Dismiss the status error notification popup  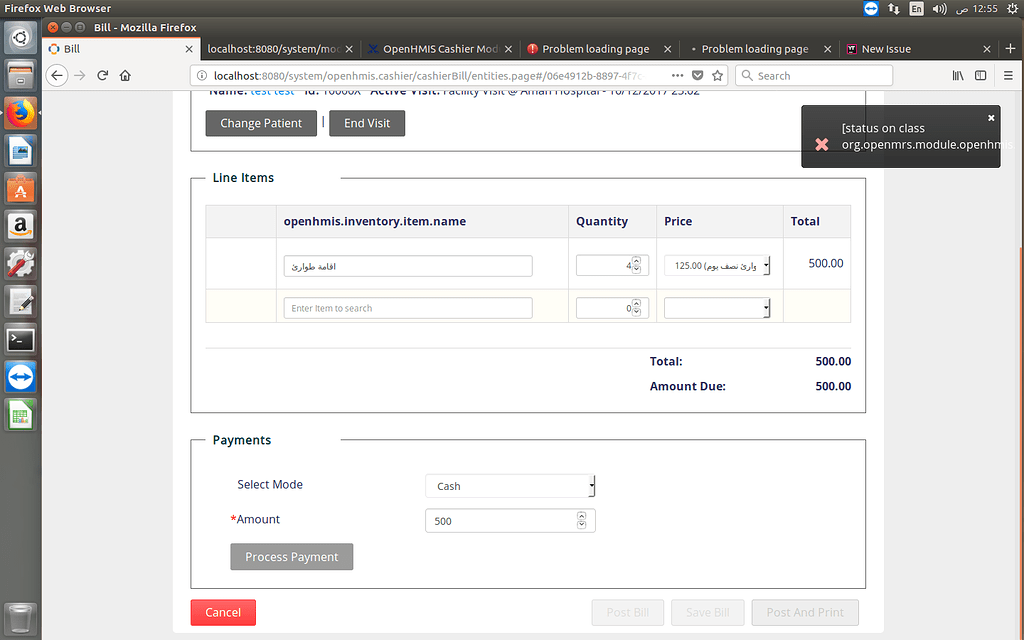click(991, 116)
